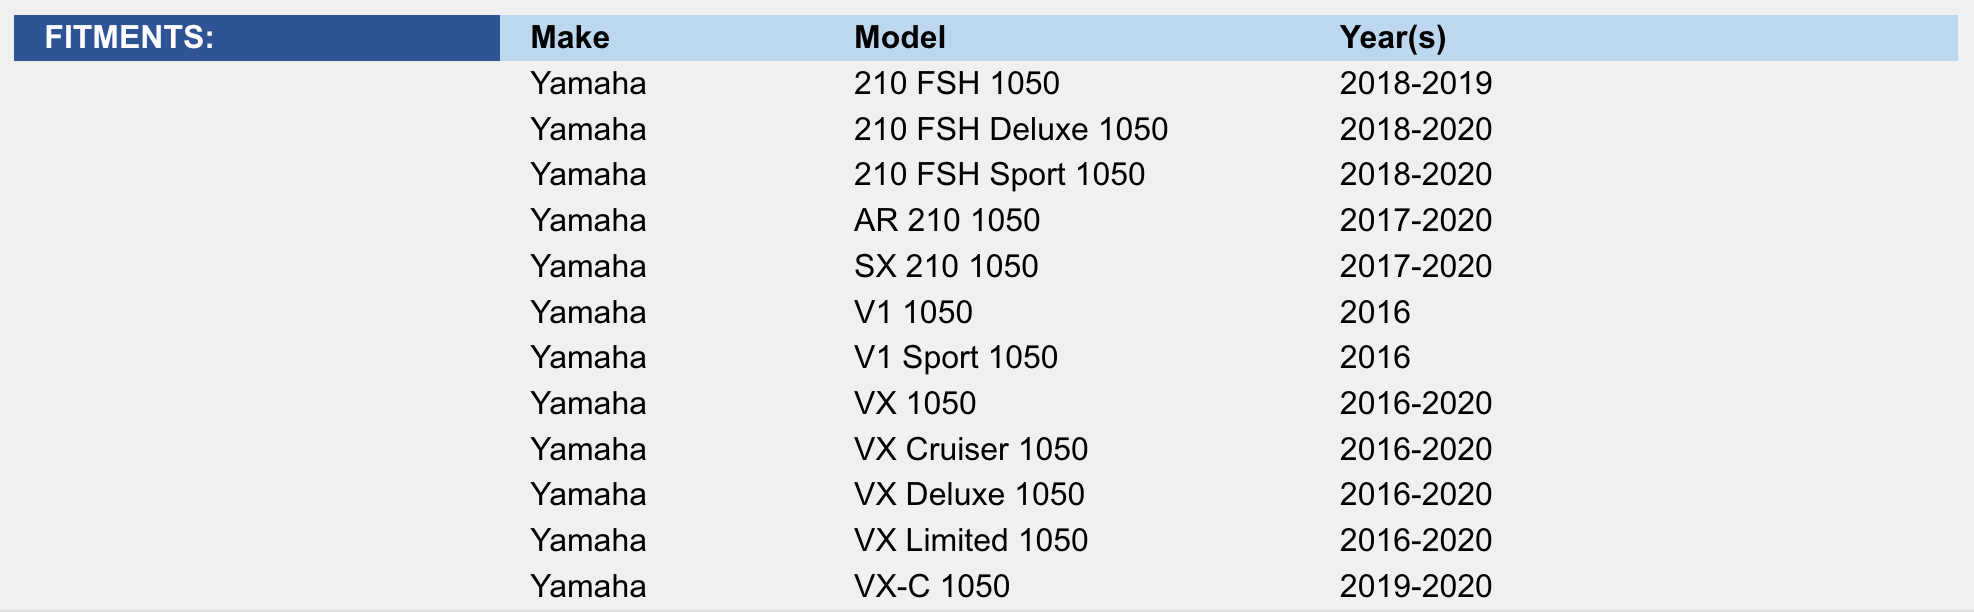
Task: Select the VX 1050 model cell
Action: [x=914, y=403]
